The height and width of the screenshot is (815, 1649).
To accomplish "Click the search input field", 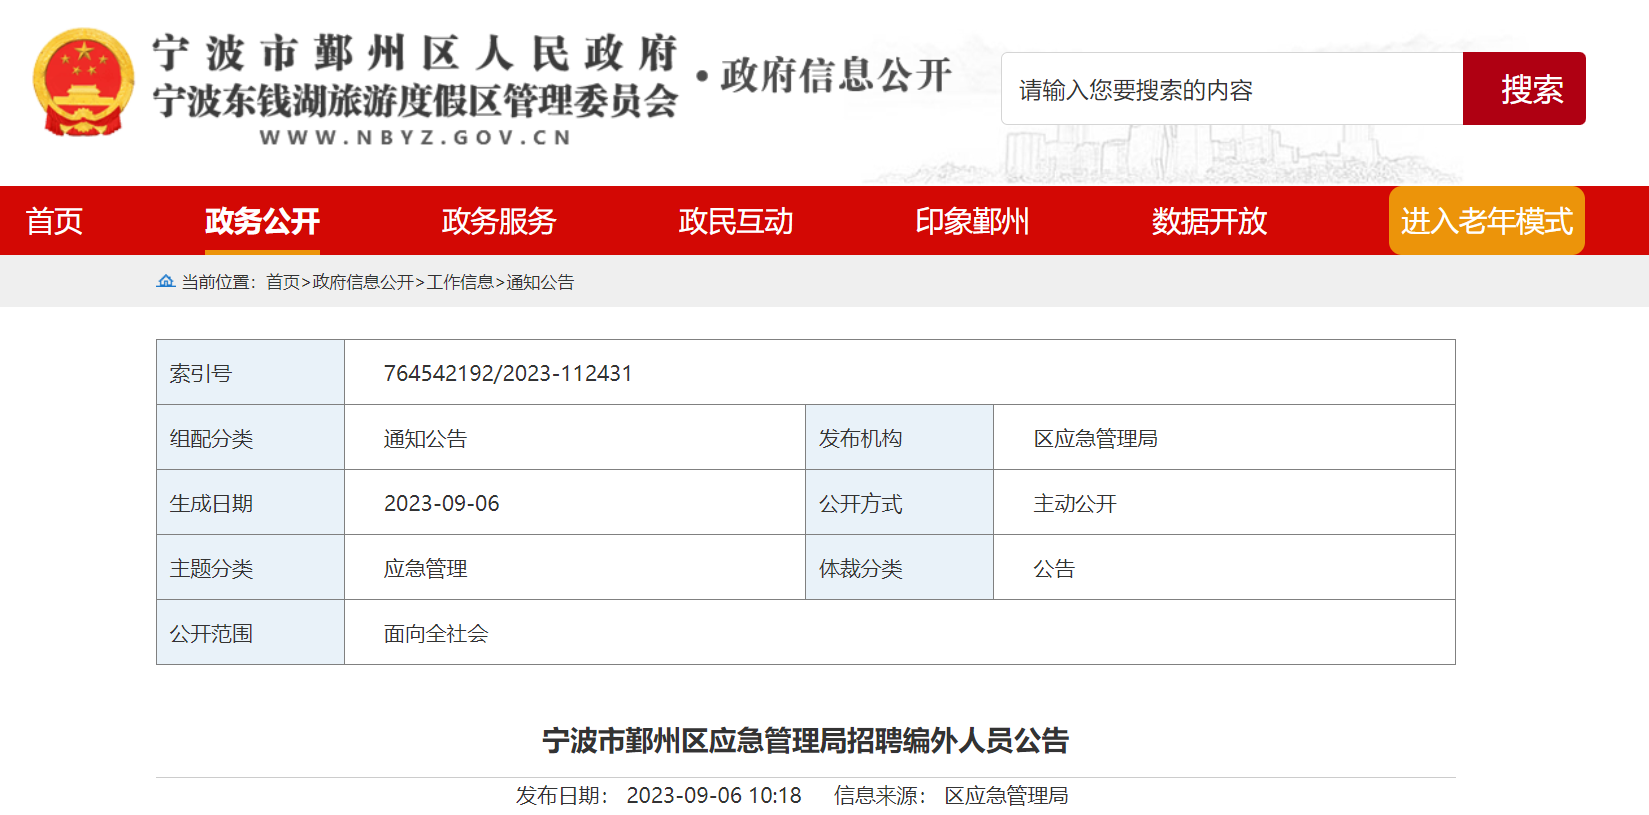I will click(x=1232, y=89).
